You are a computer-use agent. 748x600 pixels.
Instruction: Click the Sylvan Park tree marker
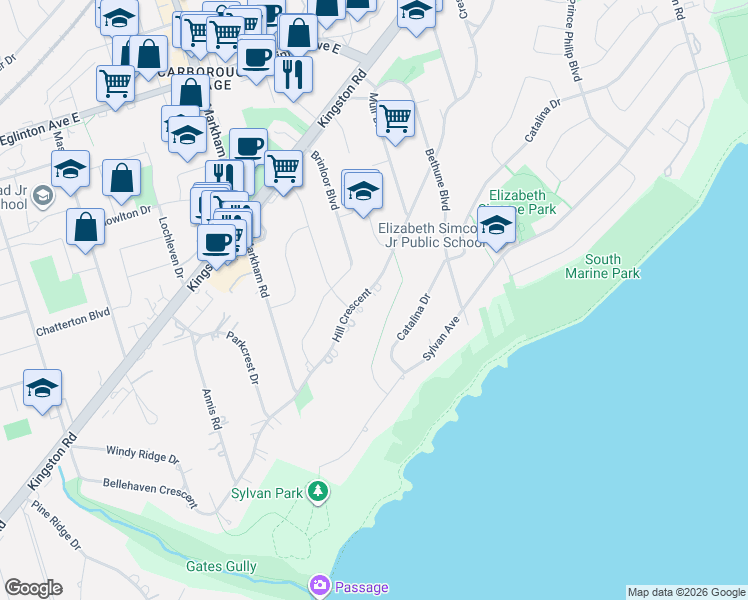coord(318,492)
